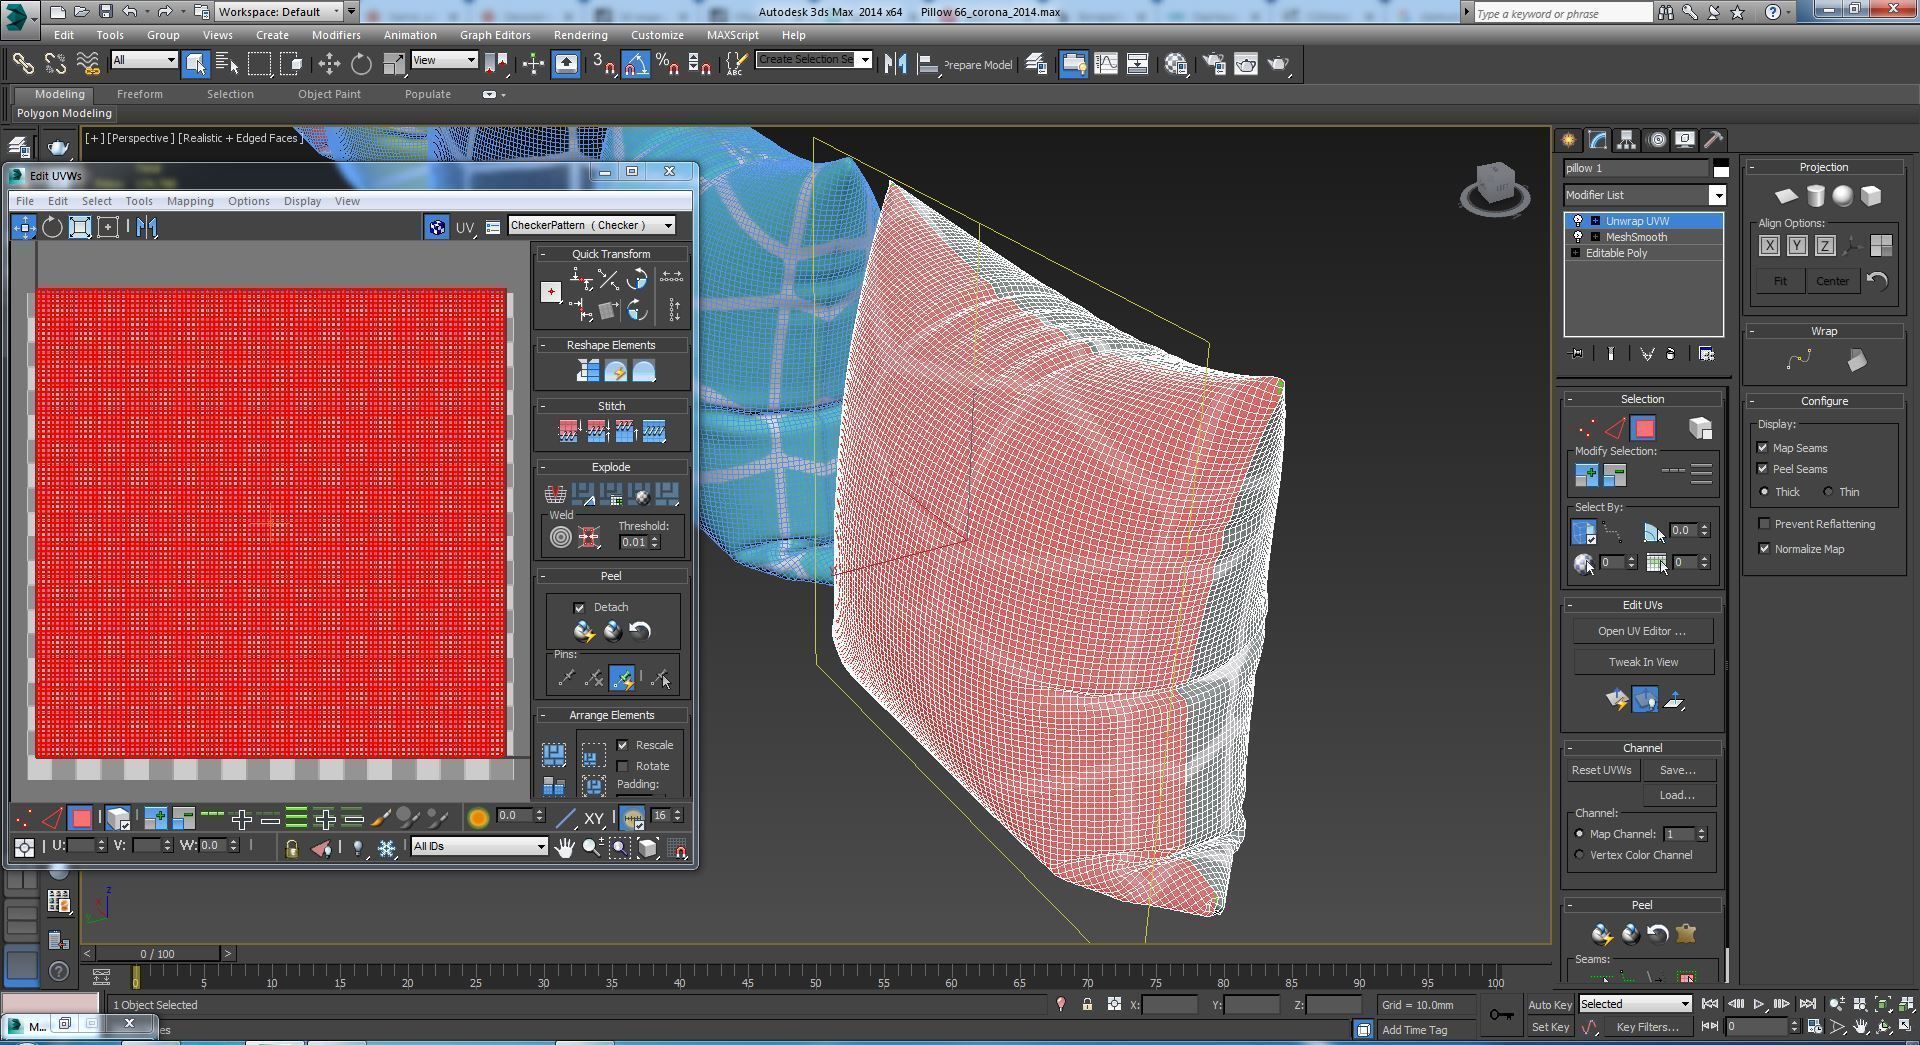The width and height of the screenshot is (1920, 1045).
Task: Click the Fit align button
Action: click(1780, 281)
